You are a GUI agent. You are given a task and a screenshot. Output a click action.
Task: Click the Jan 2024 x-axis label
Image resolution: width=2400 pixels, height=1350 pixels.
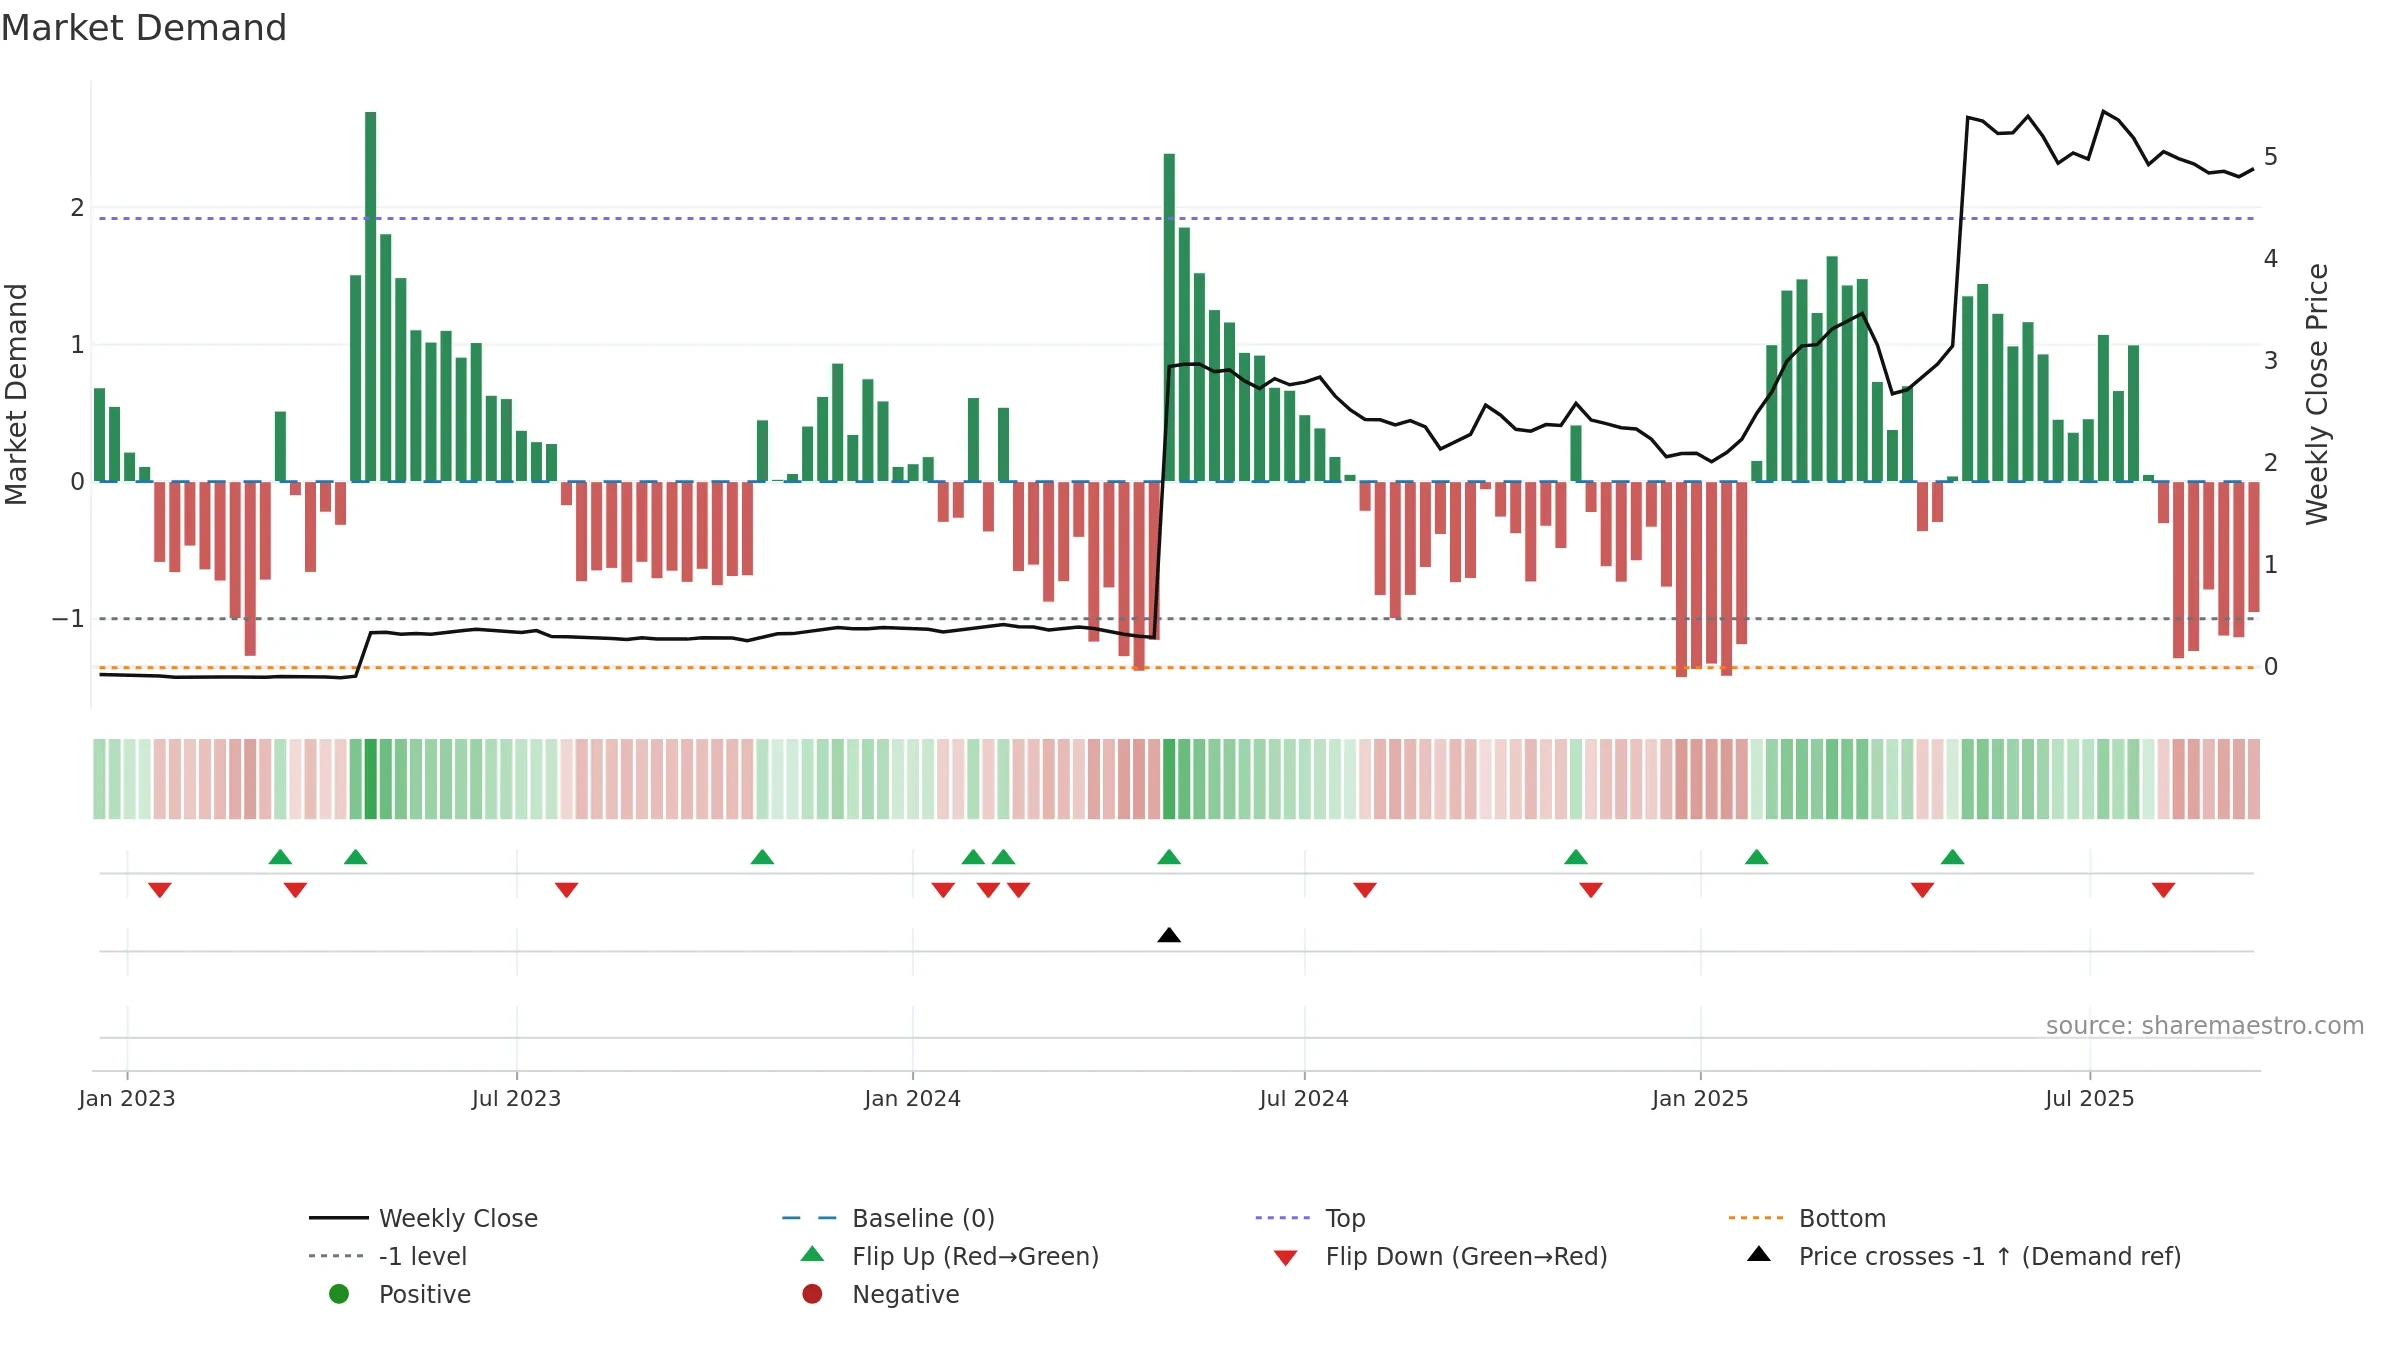912,1098
